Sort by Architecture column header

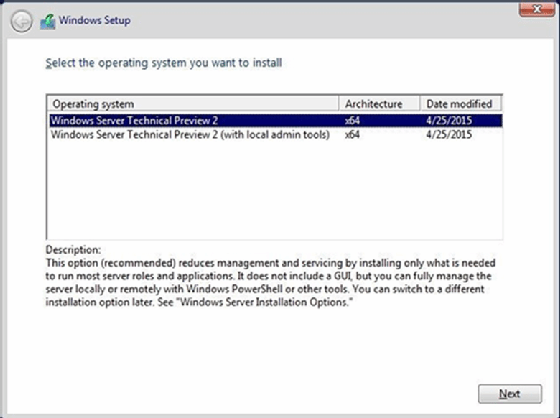(379, 104)
